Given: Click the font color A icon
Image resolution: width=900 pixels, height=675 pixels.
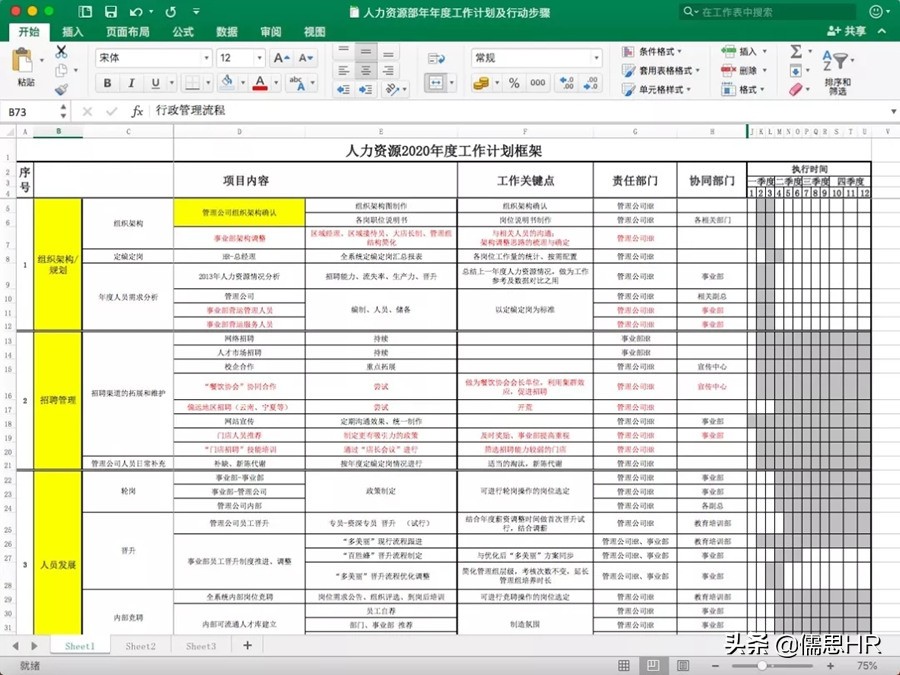Looking at the screenshot, I should (x=260, y=82).
